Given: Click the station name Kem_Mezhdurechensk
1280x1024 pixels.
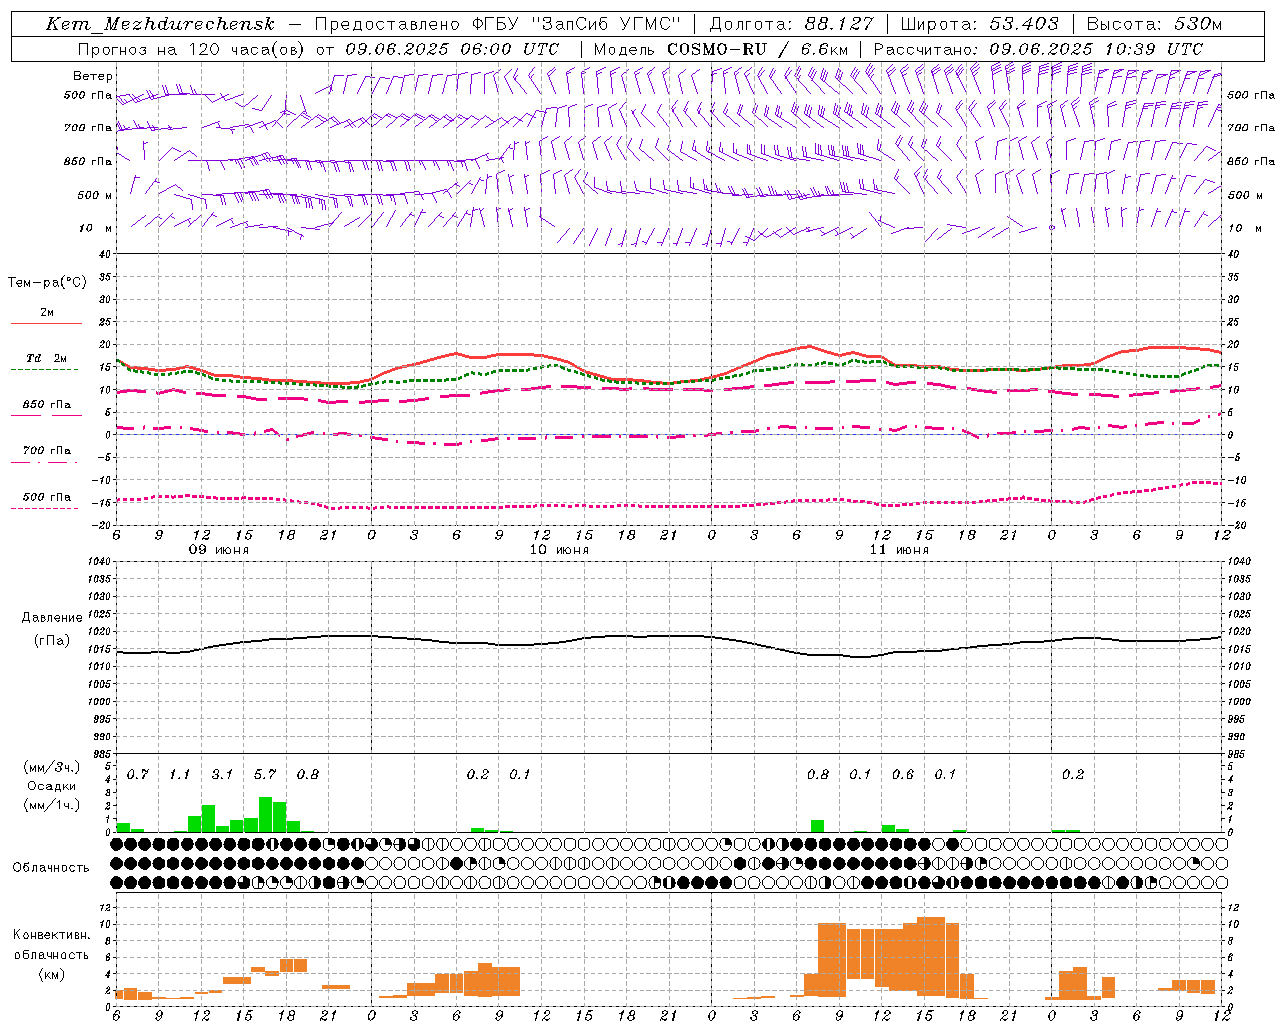Looking at the screenshot, I should pyautogui.click(x=160, y=24).
